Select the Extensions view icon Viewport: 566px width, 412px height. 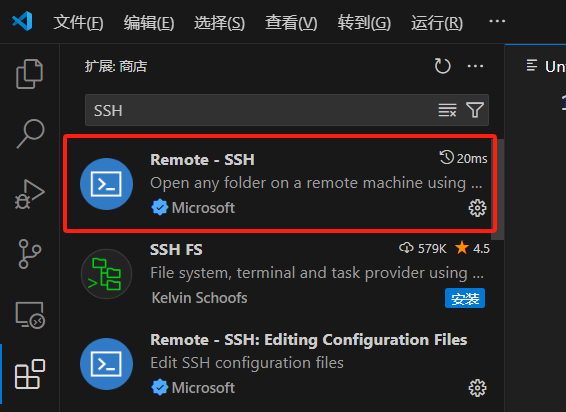point(30,374)
